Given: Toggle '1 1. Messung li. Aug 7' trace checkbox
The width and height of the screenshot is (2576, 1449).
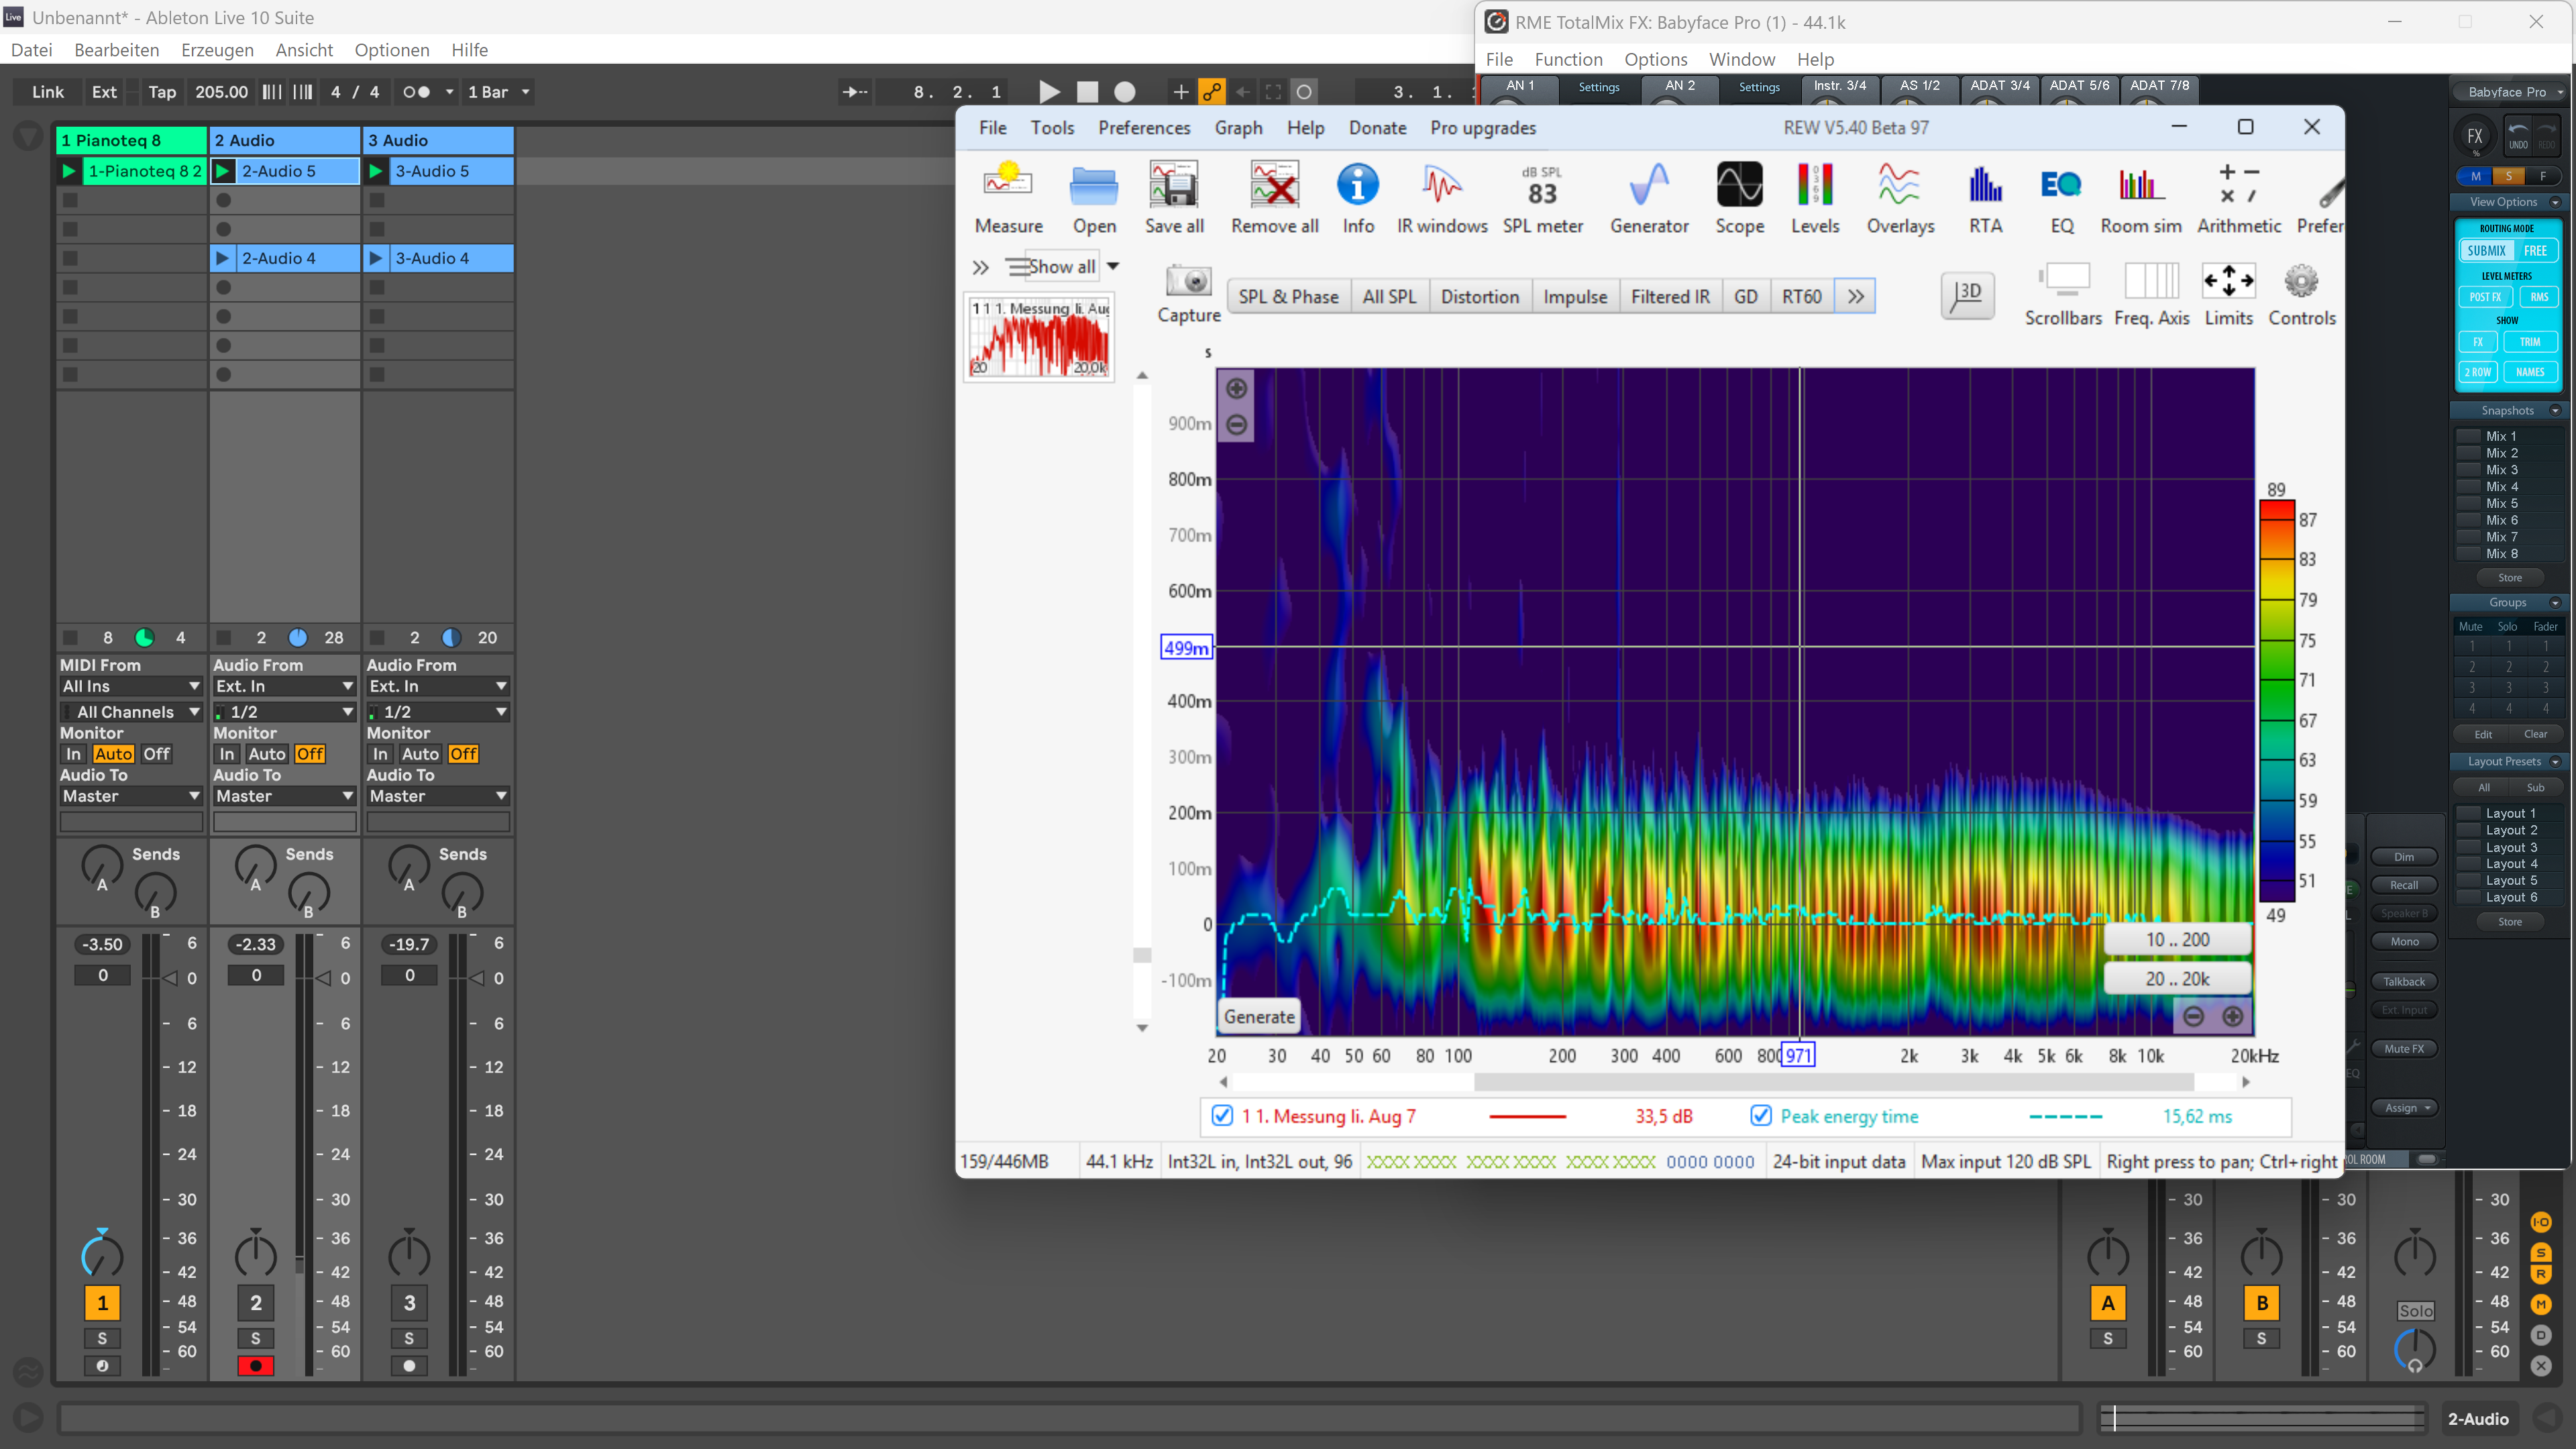Looking at the screenshot, I should point(1222,1116).
